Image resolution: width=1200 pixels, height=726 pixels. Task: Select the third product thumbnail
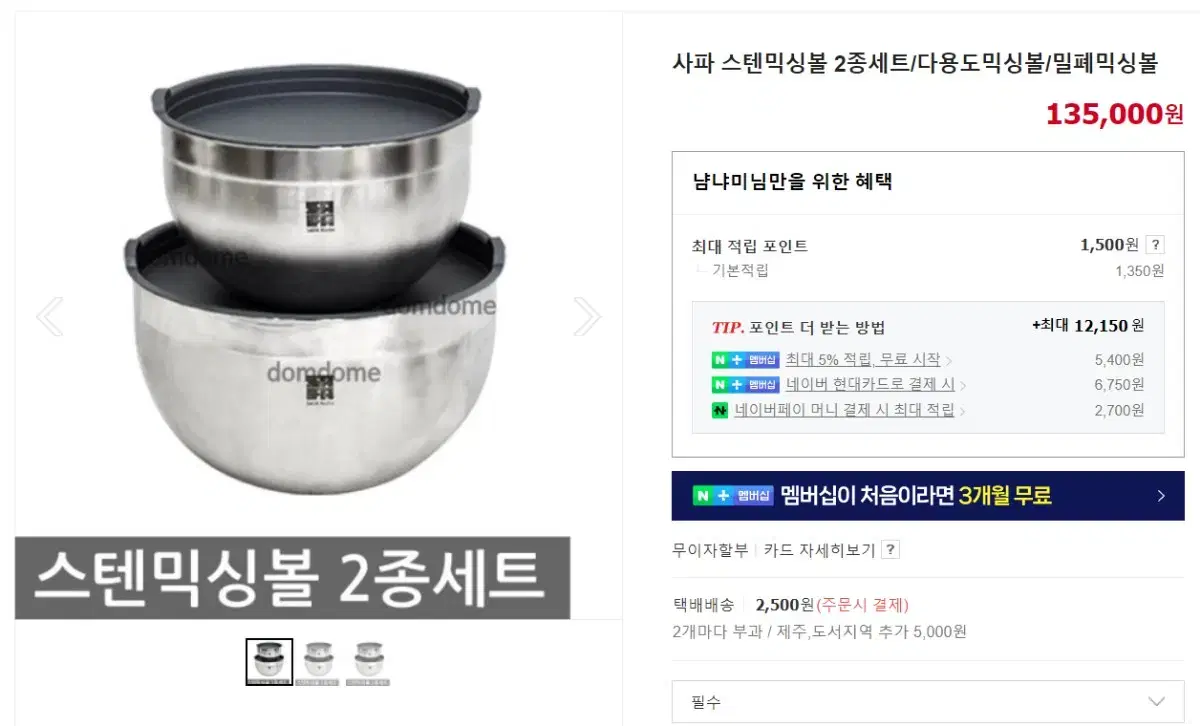(369, 662)
